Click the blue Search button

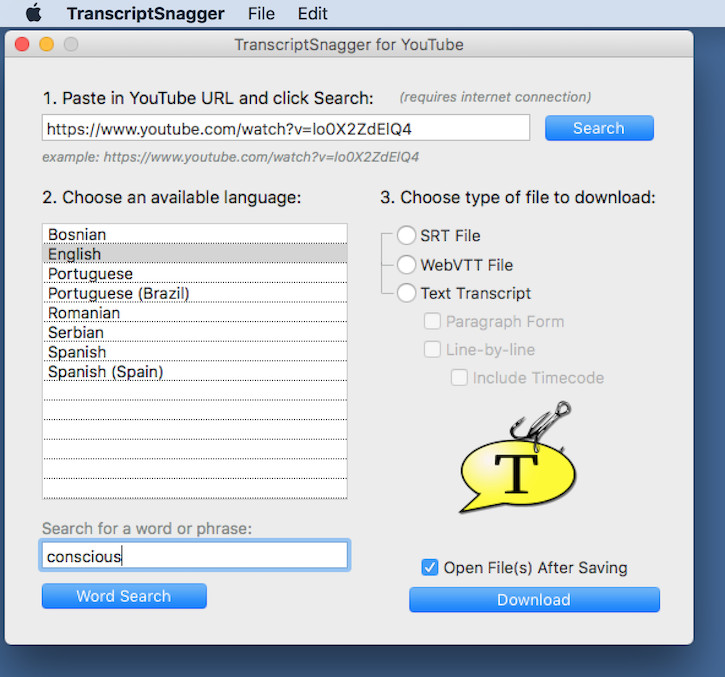(x=599, y=128)
